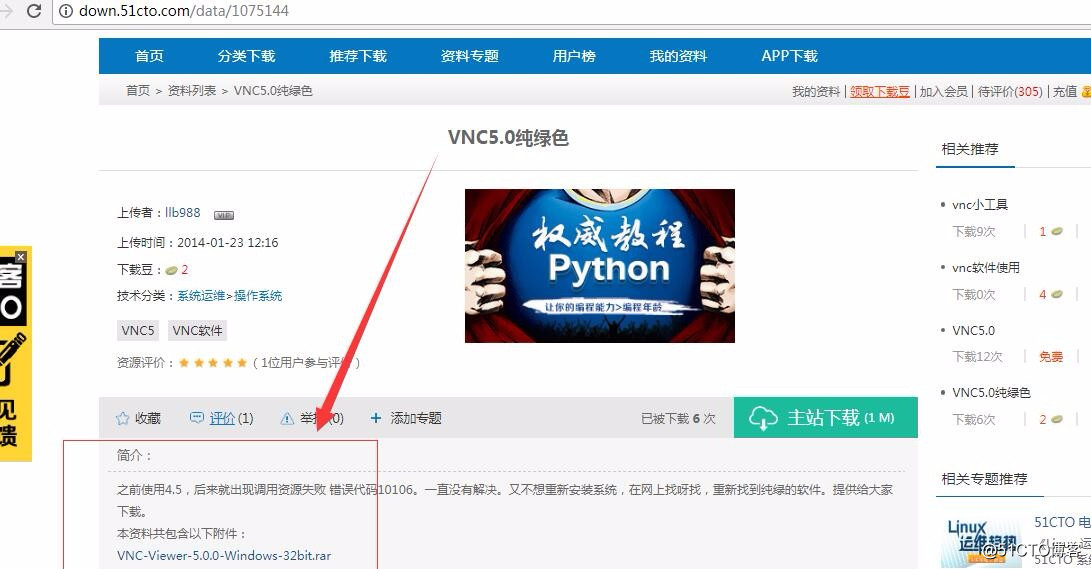Open the 用户榜 nav item
This screenshot has width=1091, height=569.
tap(574, 56)
